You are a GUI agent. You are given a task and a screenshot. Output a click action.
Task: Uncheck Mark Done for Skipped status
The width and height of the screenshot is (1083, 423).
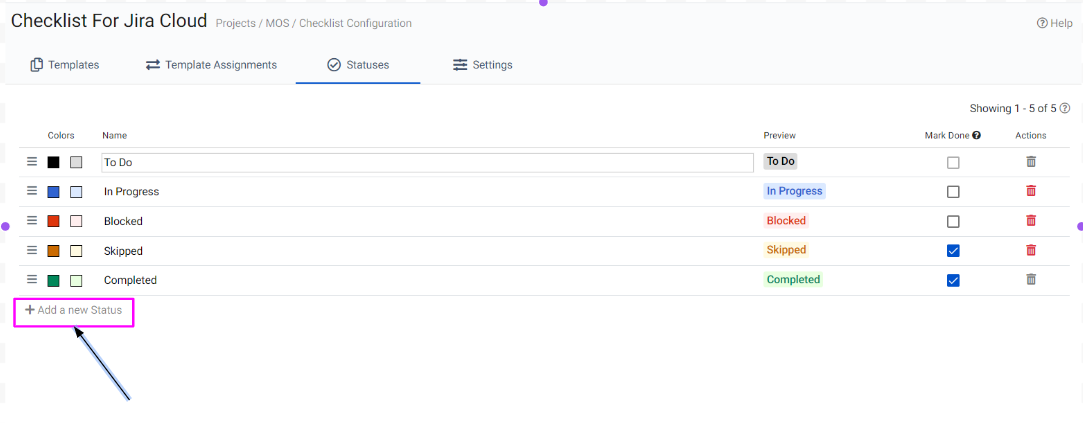(x=953, y=250)
